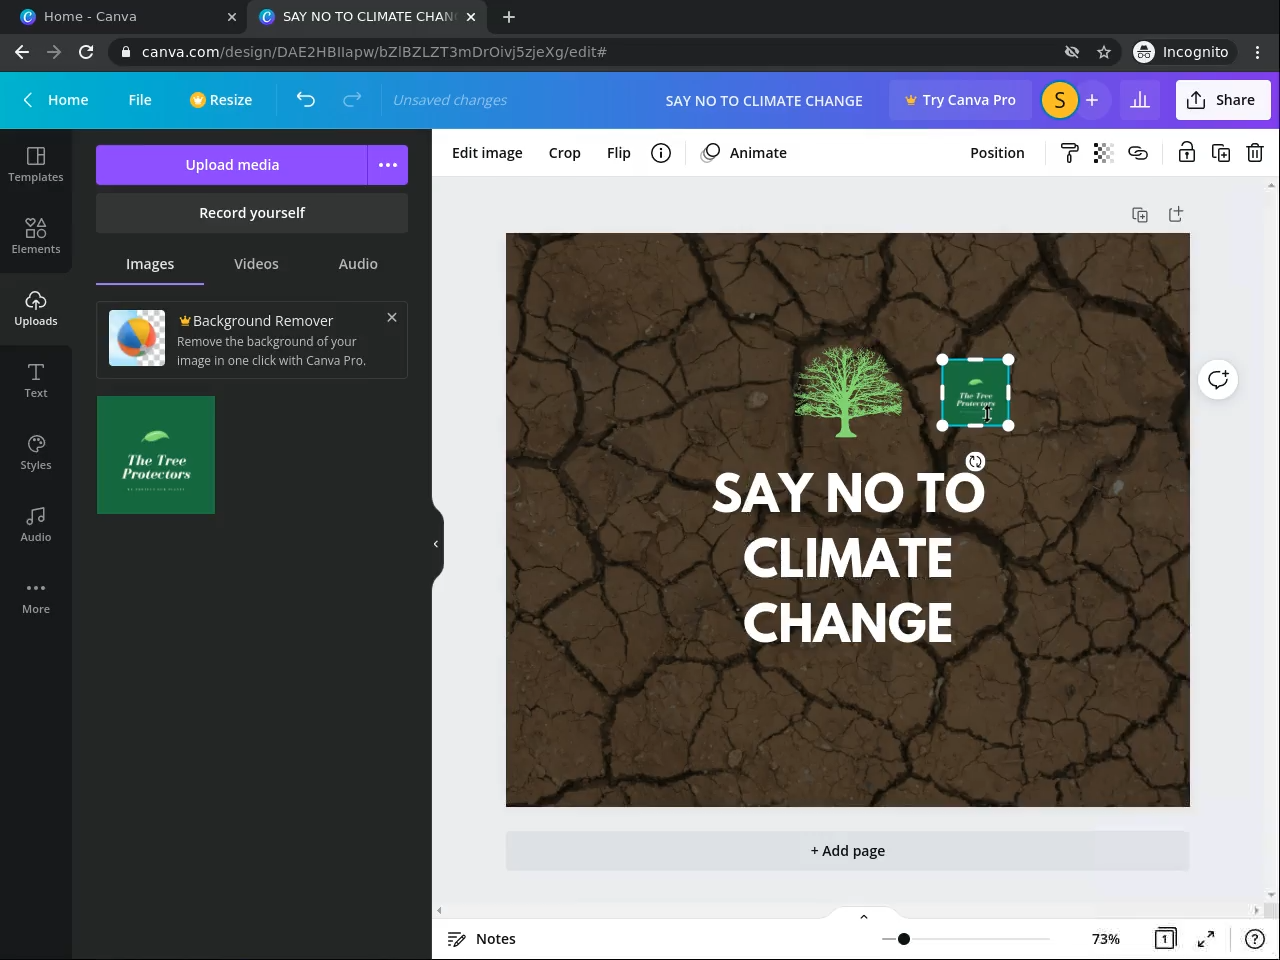Open the More sidebar options
Screen dimensions: 1280x960
click(x=36, y=596)
